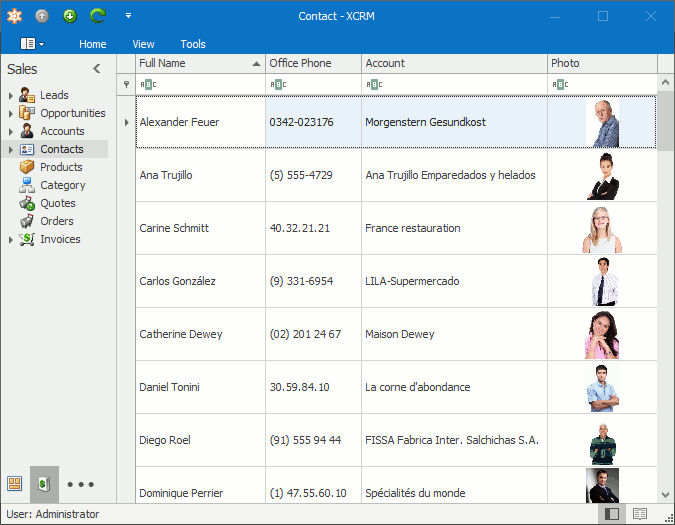Sort by the Office Phone column header

[x=313, y=63]
